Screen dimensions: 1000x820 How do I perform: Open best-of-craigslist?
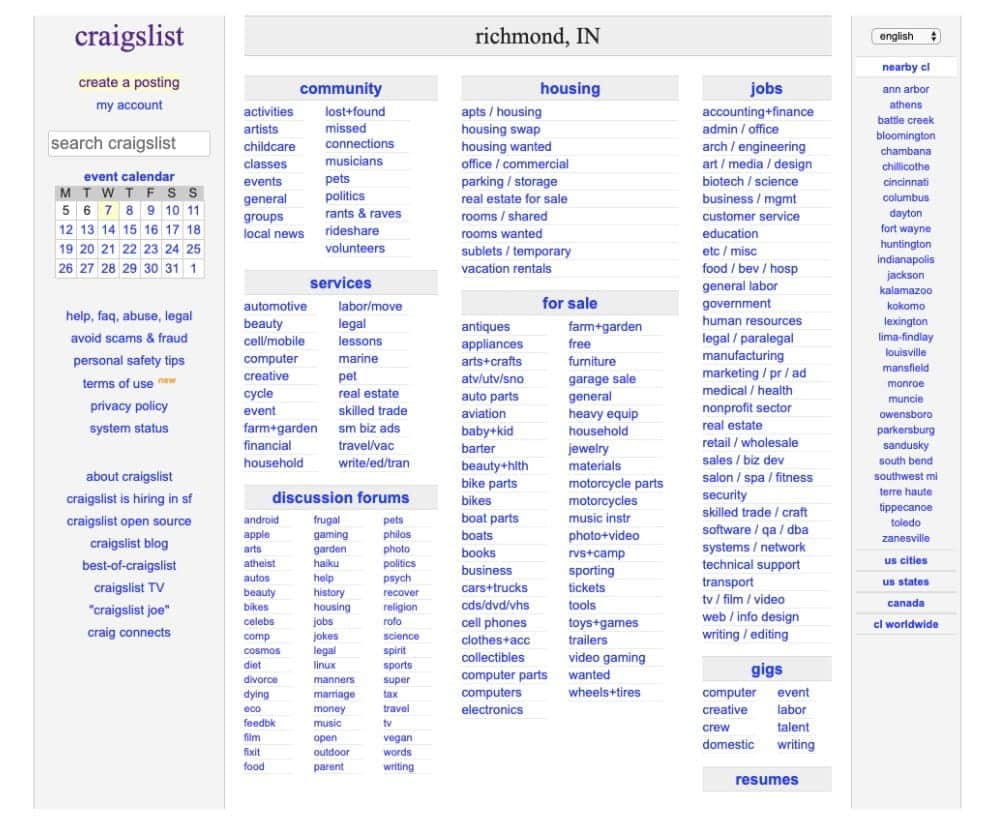[128, 565]
